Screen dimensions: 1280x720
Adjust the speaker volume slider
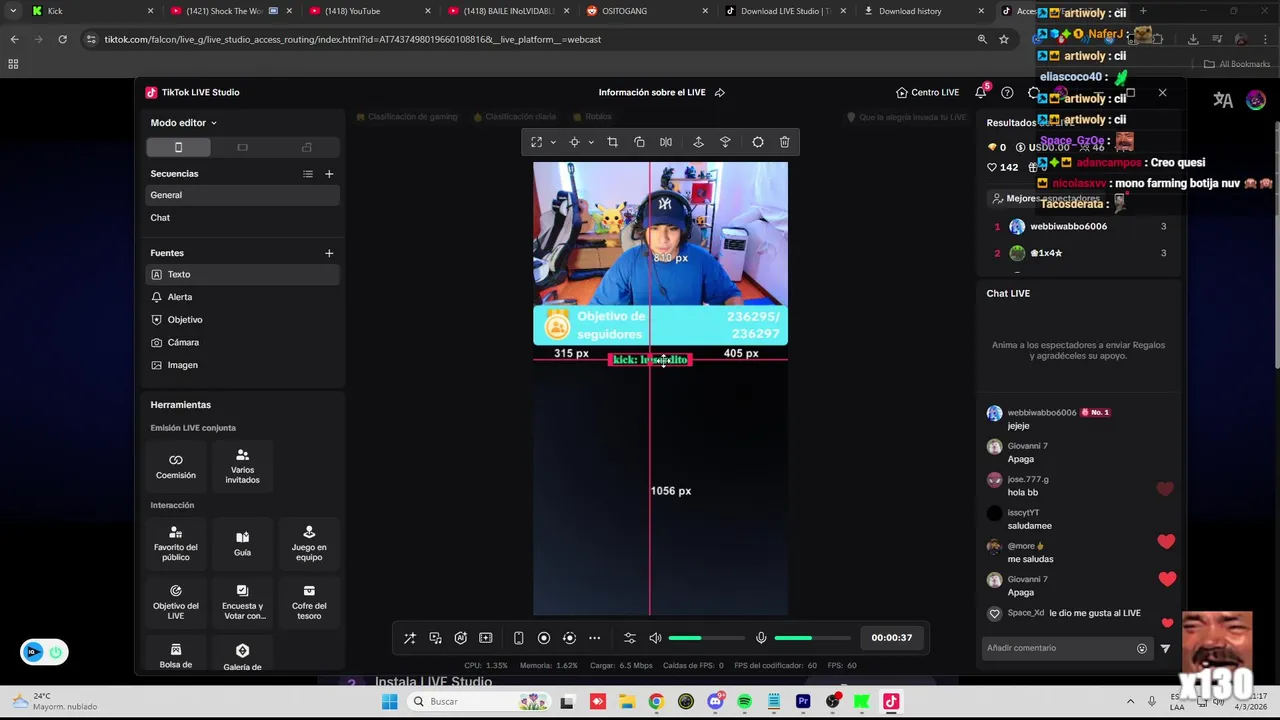[706, 638]
